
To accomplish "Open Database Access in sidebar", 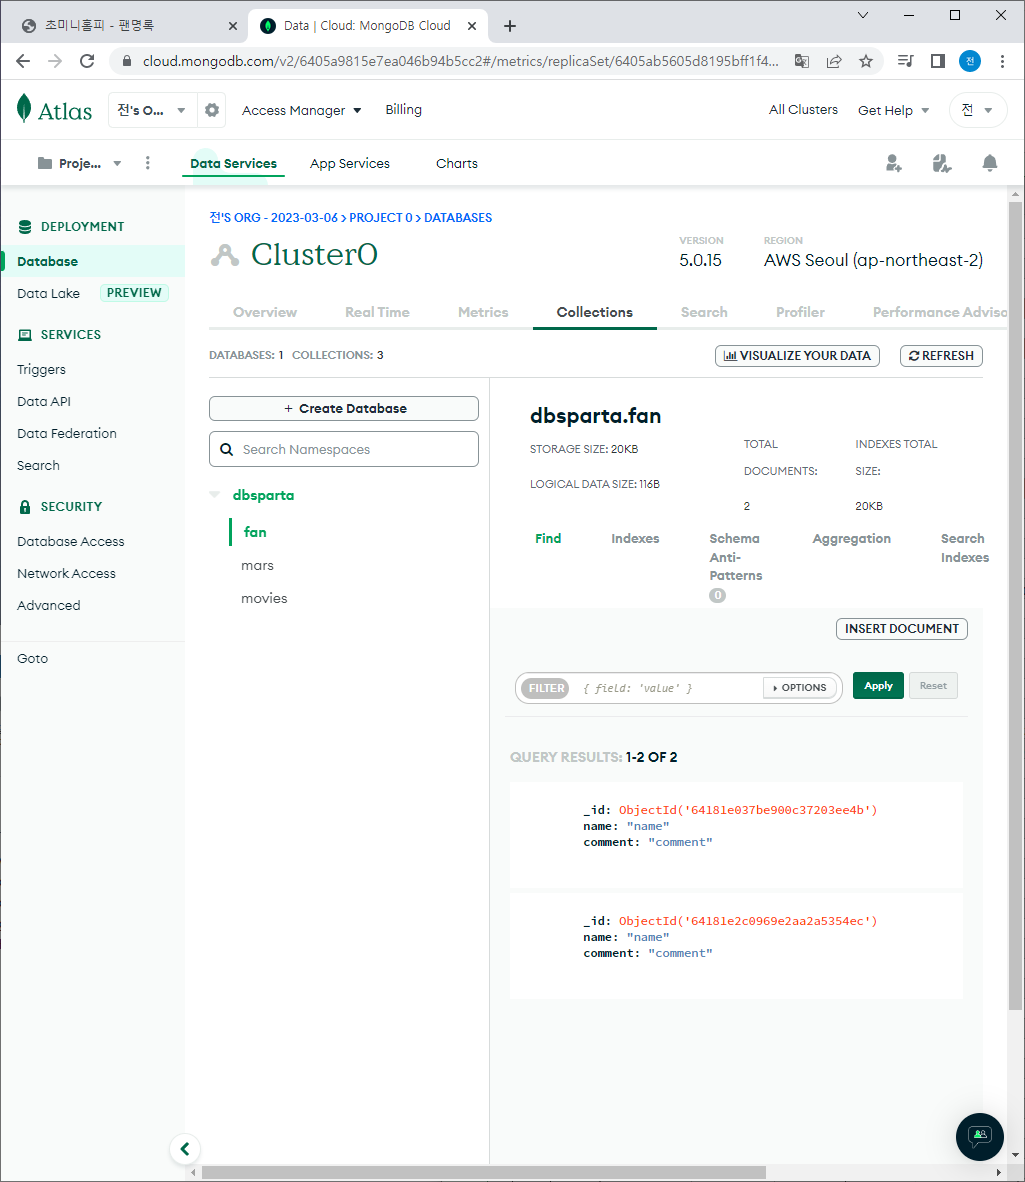I will coord(71,541).
